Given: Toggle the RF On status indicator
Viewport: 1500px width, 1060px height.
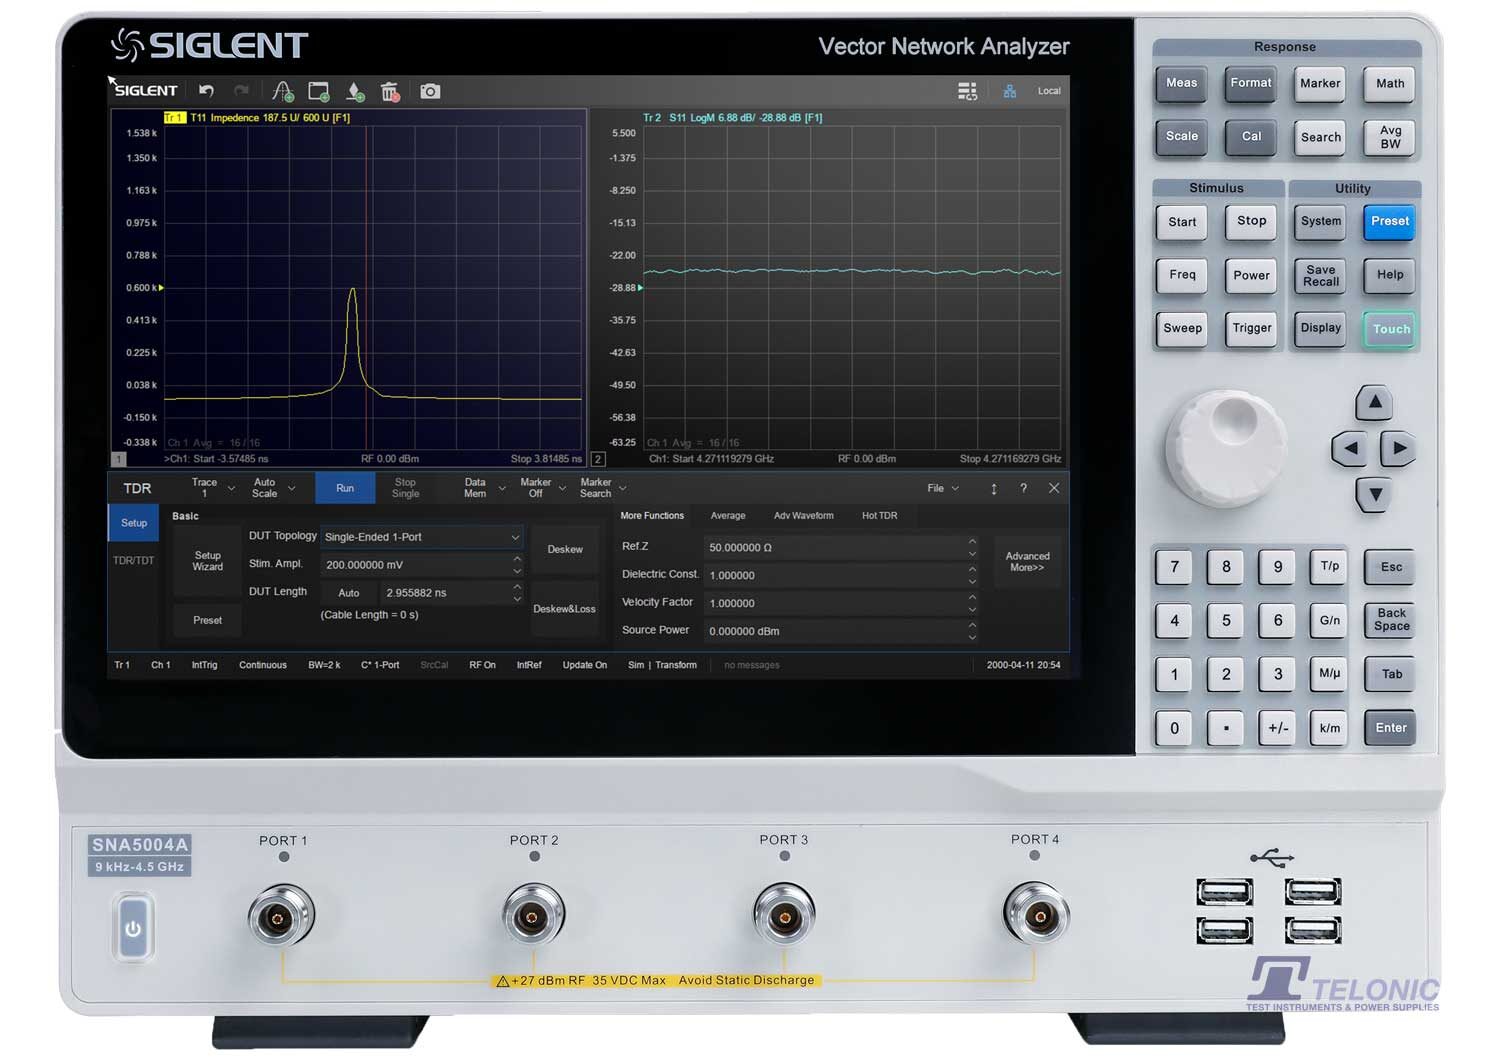Looking at the screenshot, I should 482,665.
